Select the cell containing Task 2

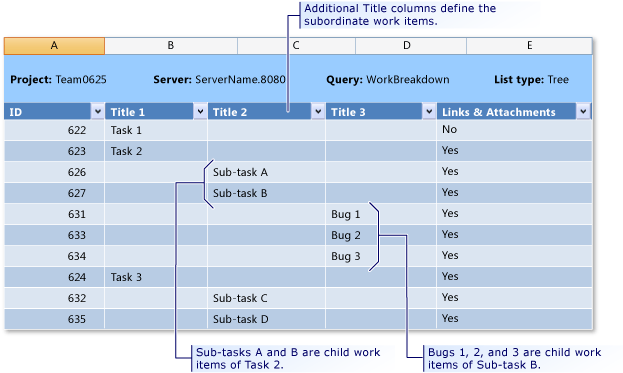pyautogui.click(x=156, y=151)
